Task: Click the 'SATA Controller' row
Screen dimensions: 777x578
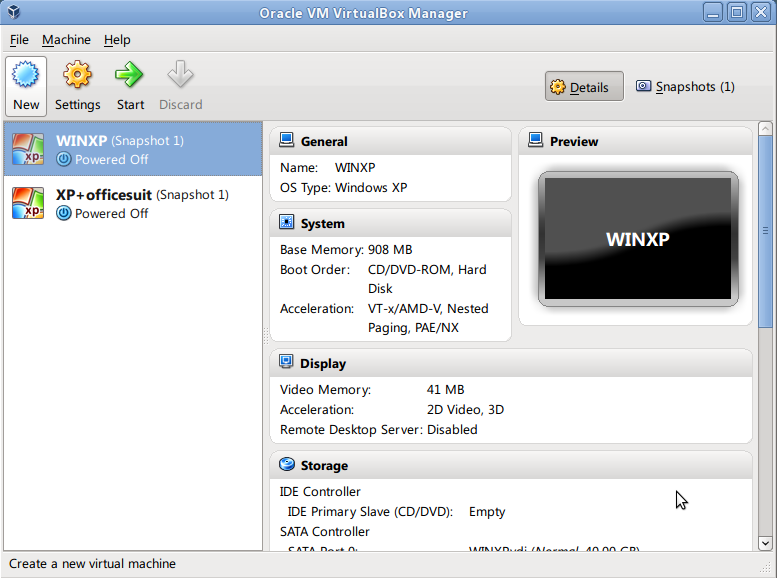Action: [325, 531]
